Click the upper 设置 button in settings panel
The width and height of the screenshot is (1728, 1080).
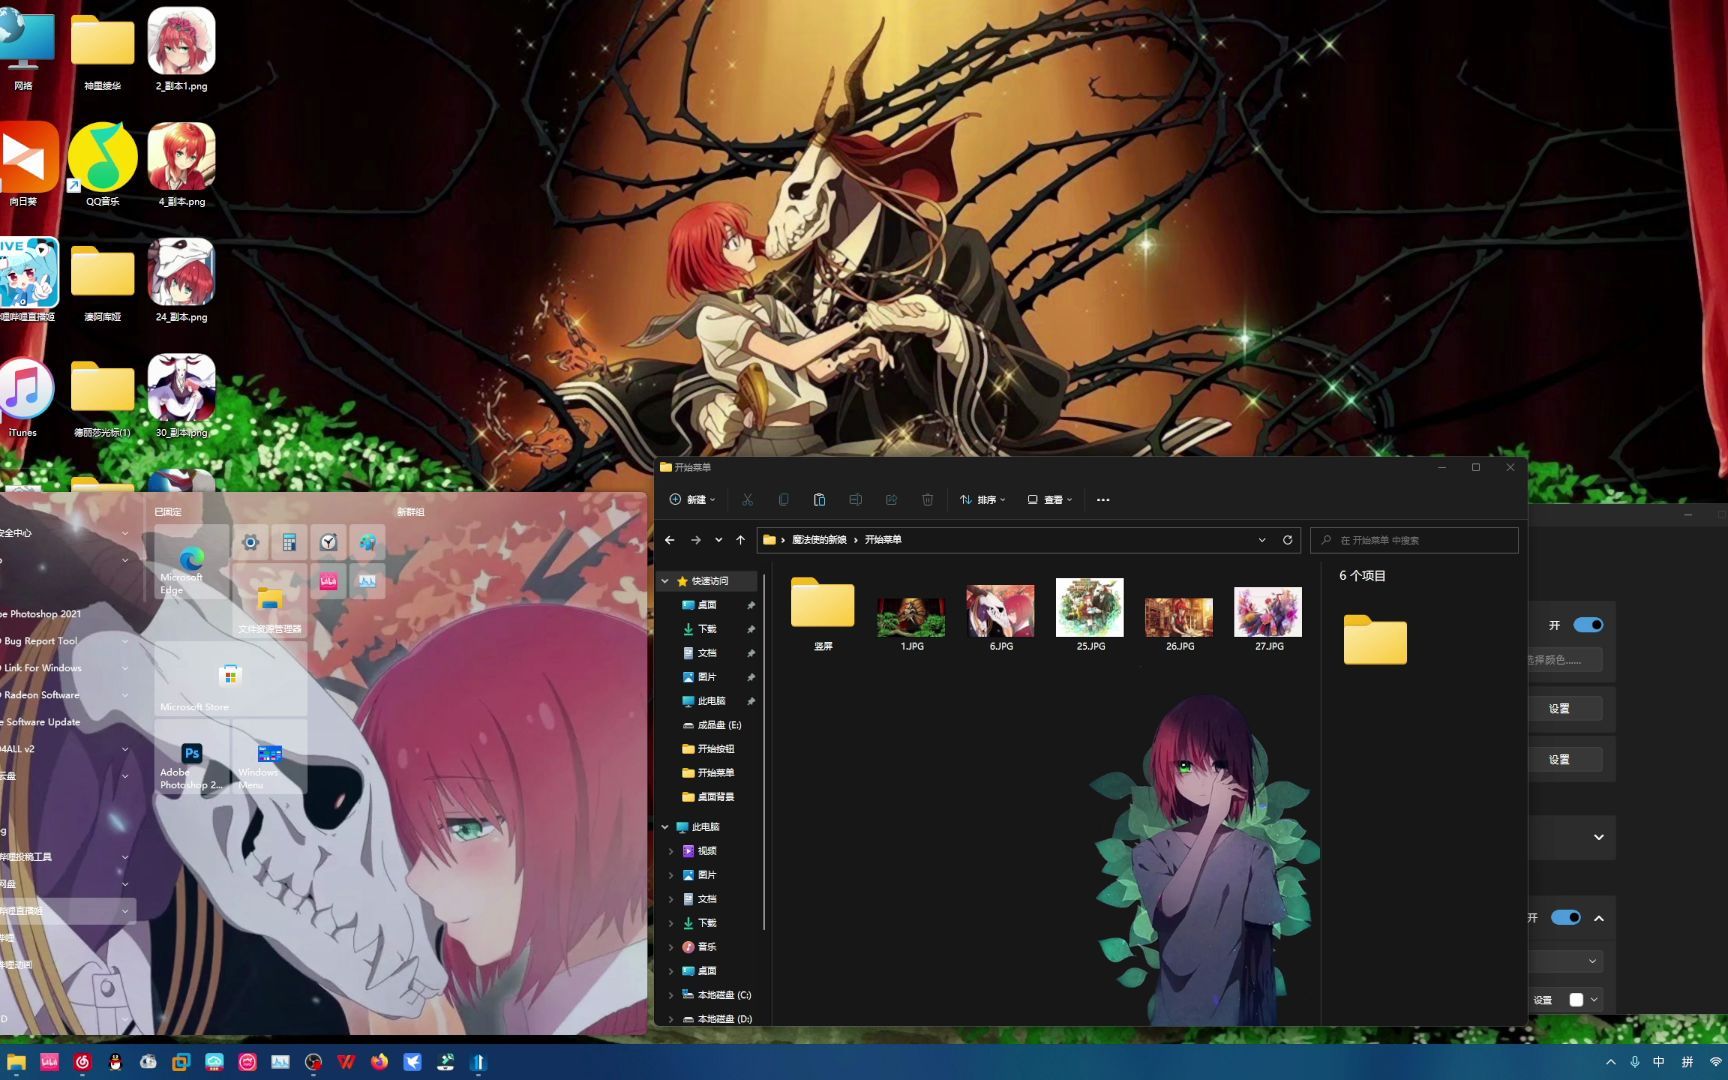click(1559, 709)
